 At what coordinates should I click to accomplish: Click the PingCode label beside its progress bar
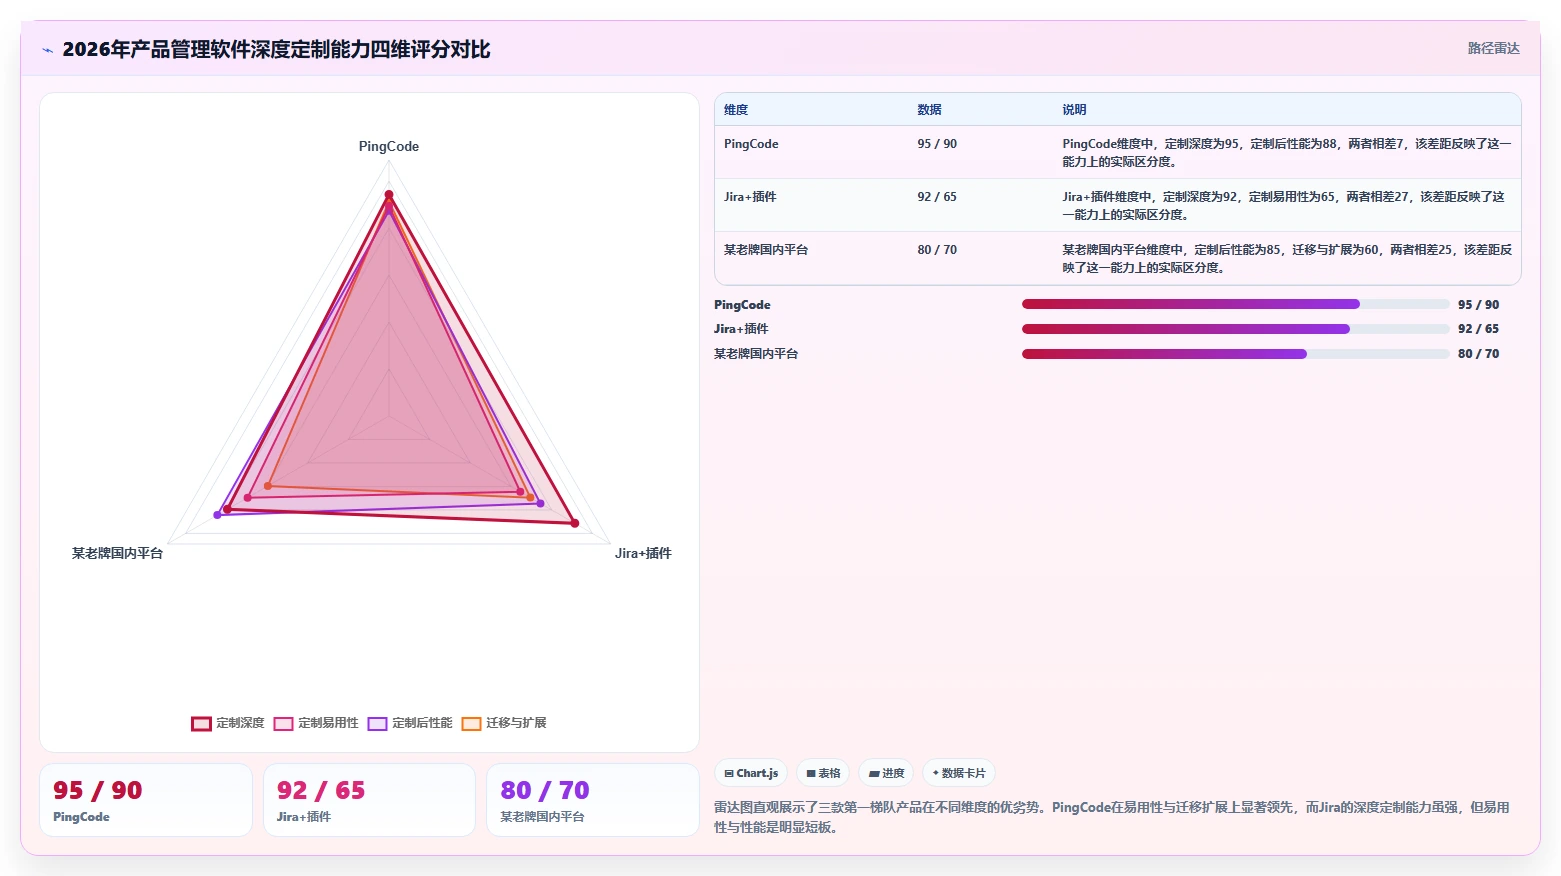742,305
